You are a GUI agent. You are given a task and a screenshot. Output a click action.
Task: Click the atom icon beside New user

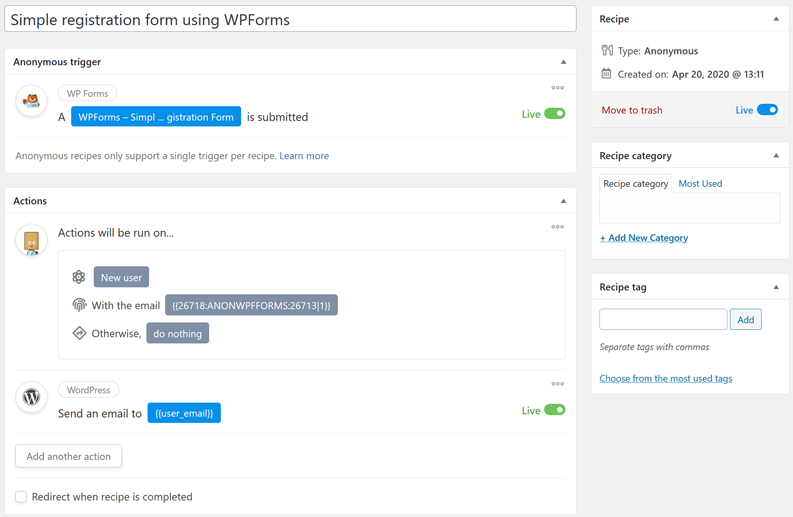78,277
